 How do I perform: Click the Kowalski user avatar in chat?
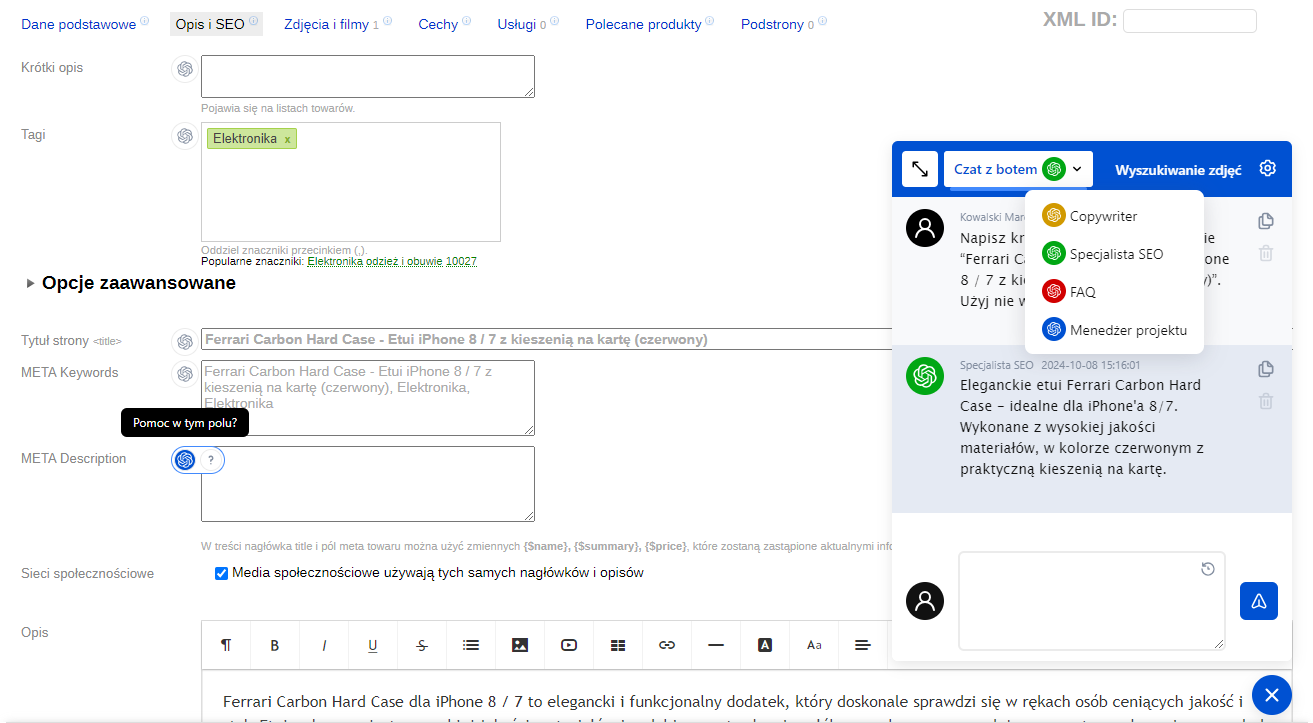pyautogui.click(x=925, y=228)
